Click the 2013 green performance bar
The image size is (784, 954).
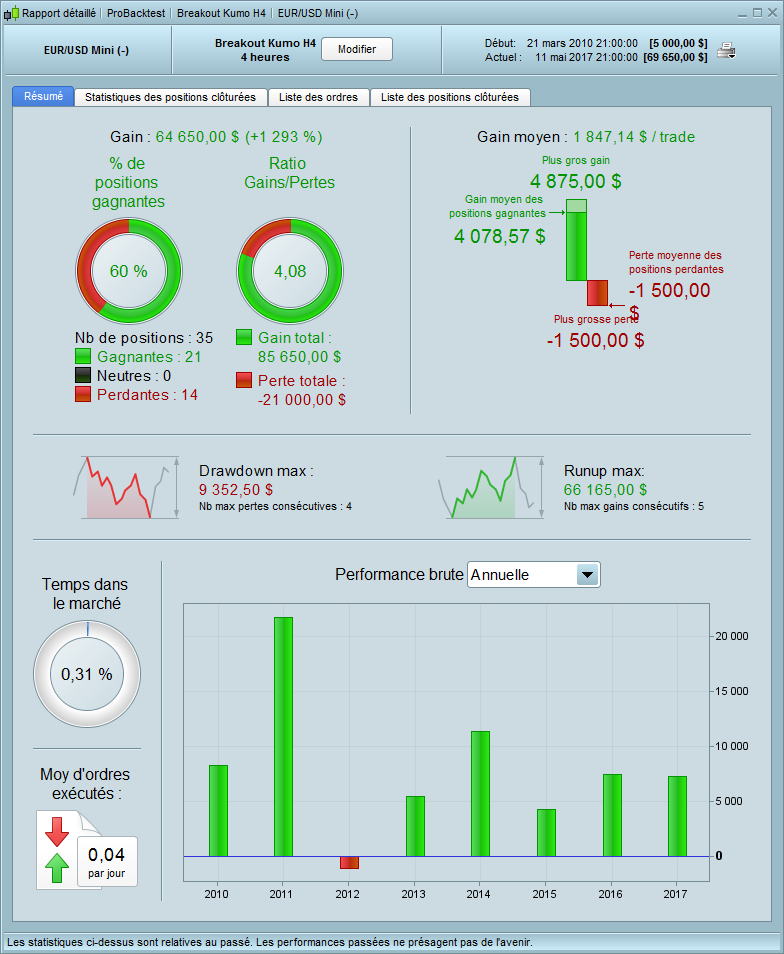415,826
